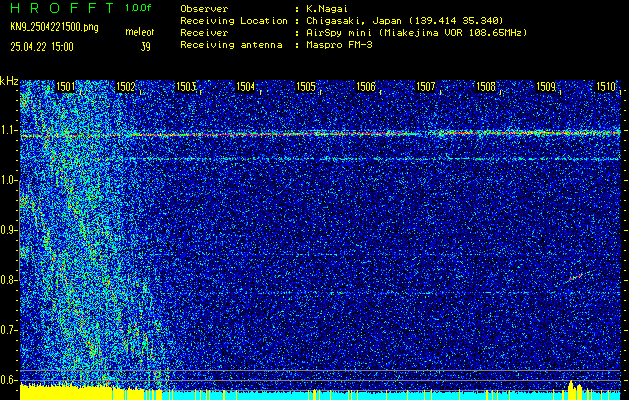
Task: Click the Maspro FM-3 antenna text
Action: coord(339,45)
